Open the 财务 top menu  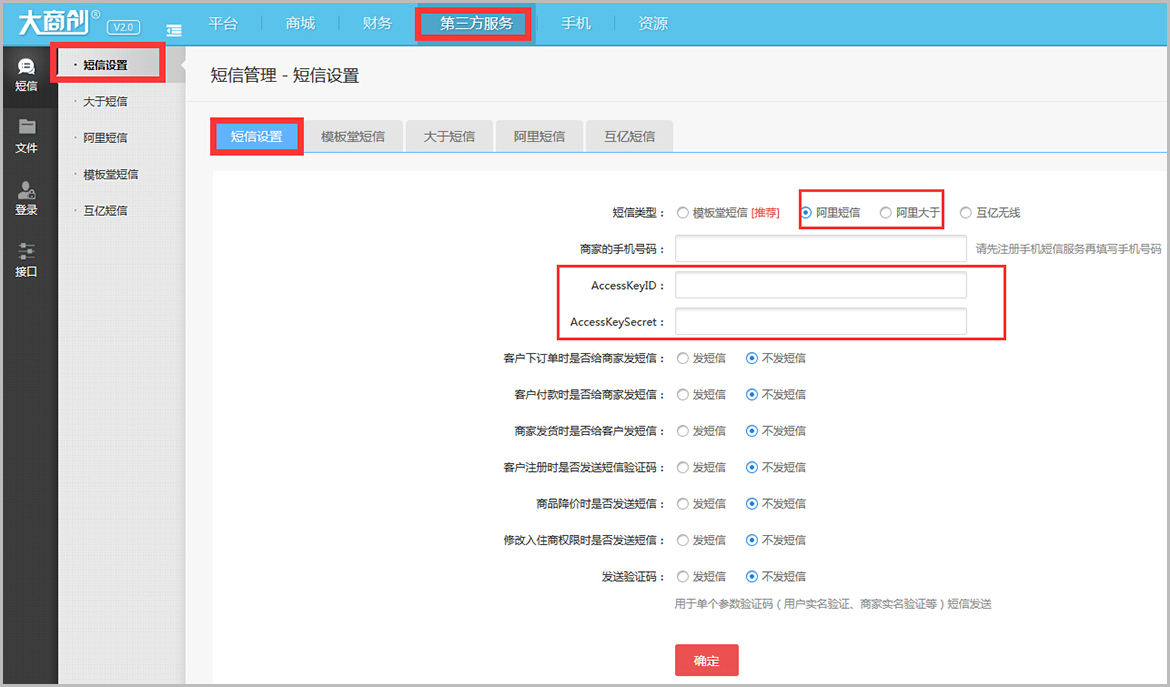tap(377, 23)
